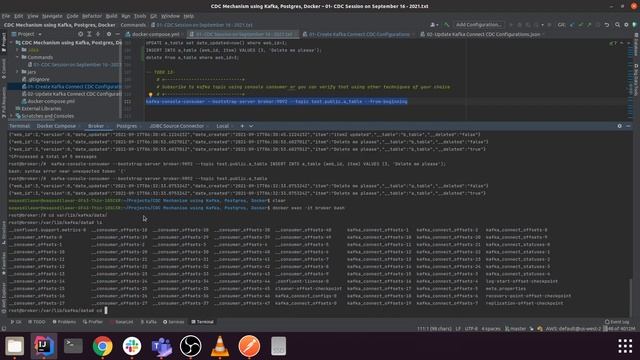
Task: Click the master git branch widget
Action: (x=516, y=329)
